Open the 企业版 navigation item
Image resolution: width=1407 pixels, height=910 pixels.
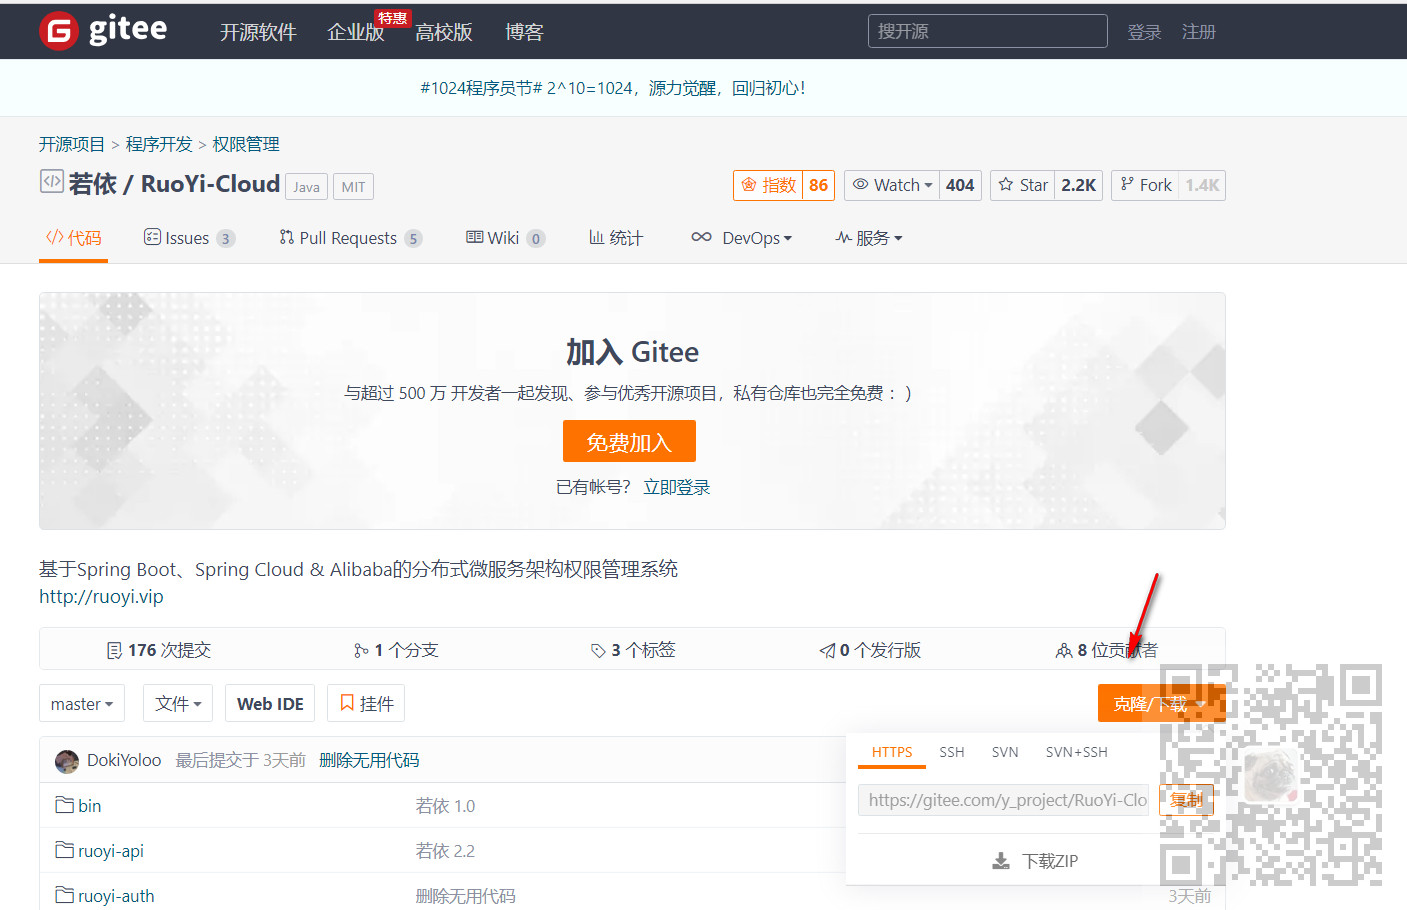356,32
